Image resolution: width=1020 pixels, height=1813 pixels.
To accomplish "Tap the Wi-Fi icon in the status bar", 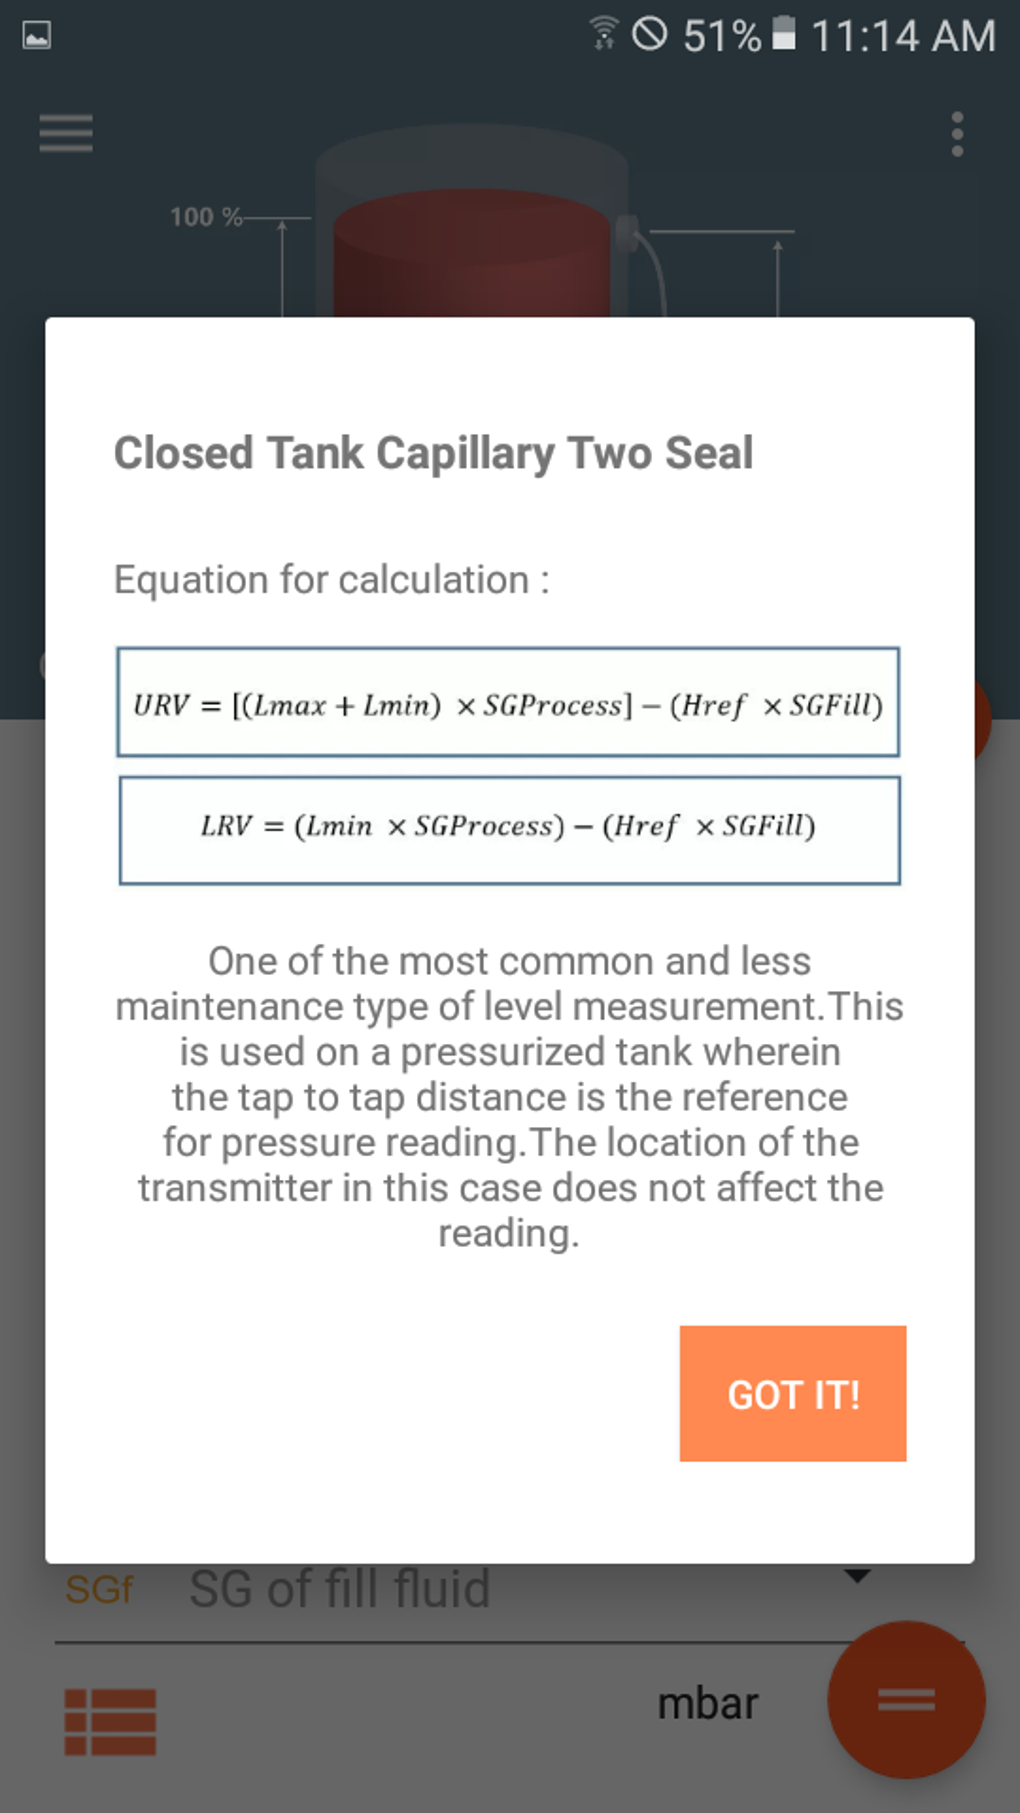I will click(x=603, y=34).
